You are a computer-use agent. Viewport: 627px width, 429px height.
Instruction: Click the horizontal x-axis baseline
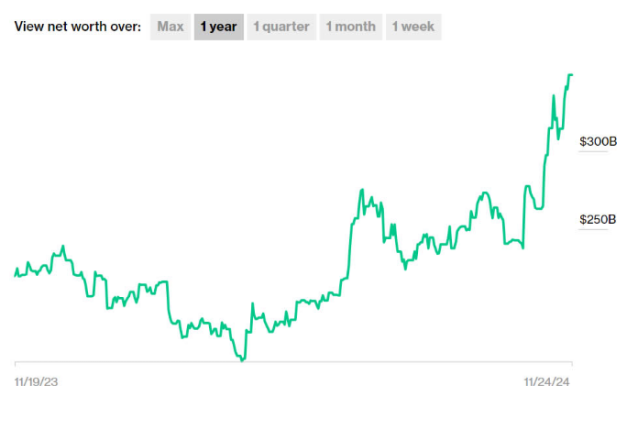[x=292, y=362]
